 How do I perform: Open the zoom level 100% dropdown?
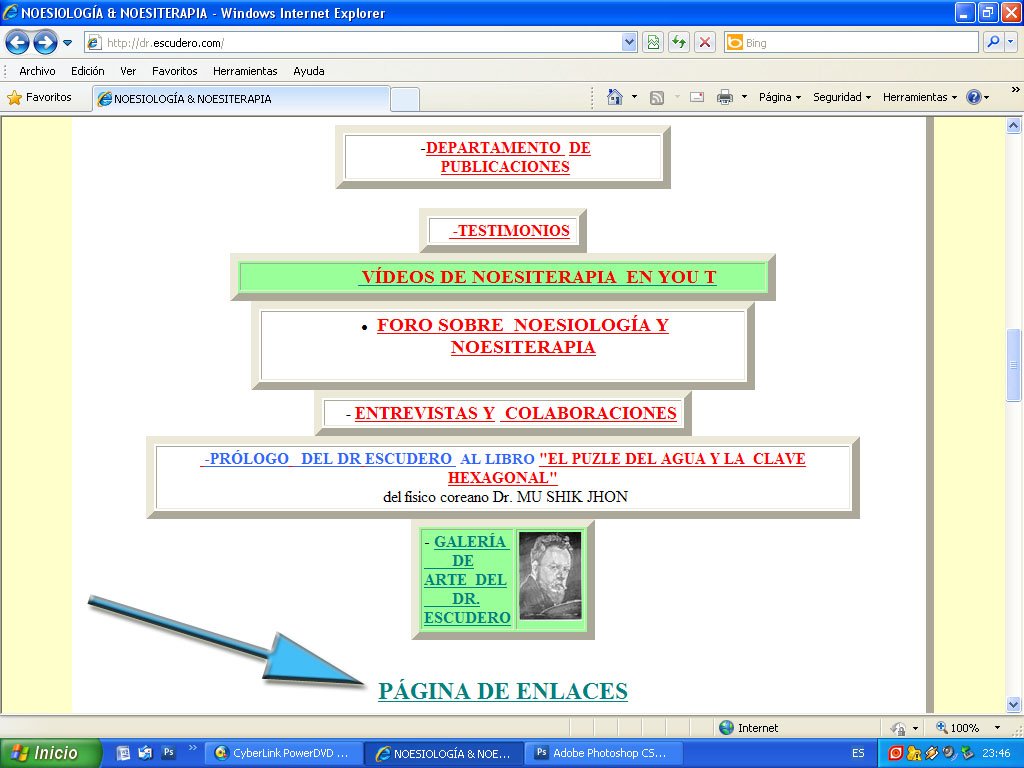point(997,728)
